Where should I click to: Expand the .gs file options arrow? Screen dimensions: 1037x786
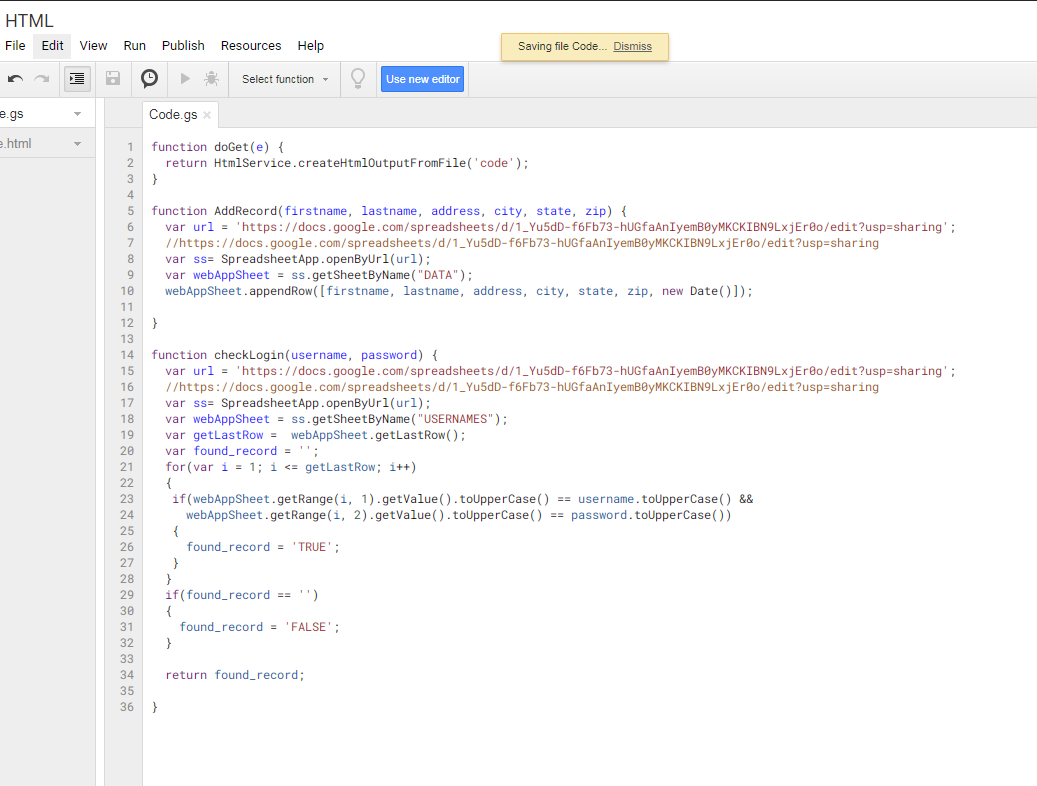[77, 114]
